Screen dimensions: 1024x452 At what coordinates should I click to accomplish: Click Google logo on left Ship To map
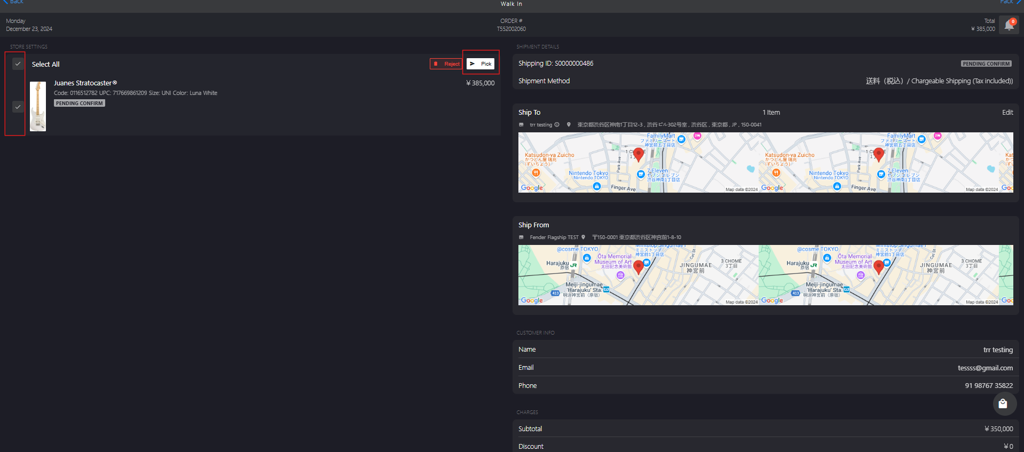coord(532,187)
